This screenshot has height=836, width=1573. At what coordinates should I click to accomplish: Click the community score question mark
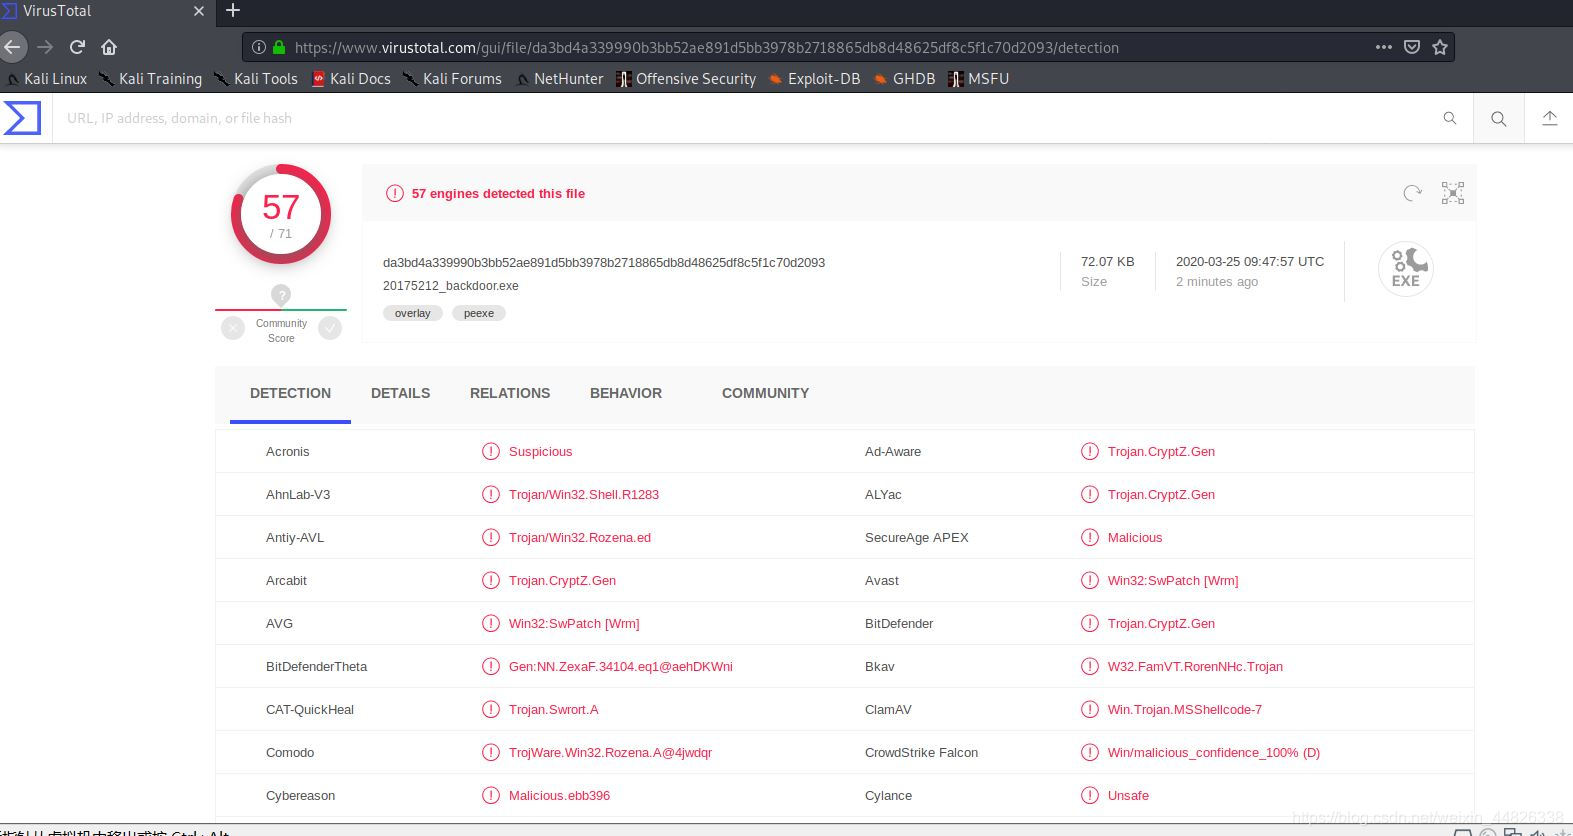coord(281,295)
